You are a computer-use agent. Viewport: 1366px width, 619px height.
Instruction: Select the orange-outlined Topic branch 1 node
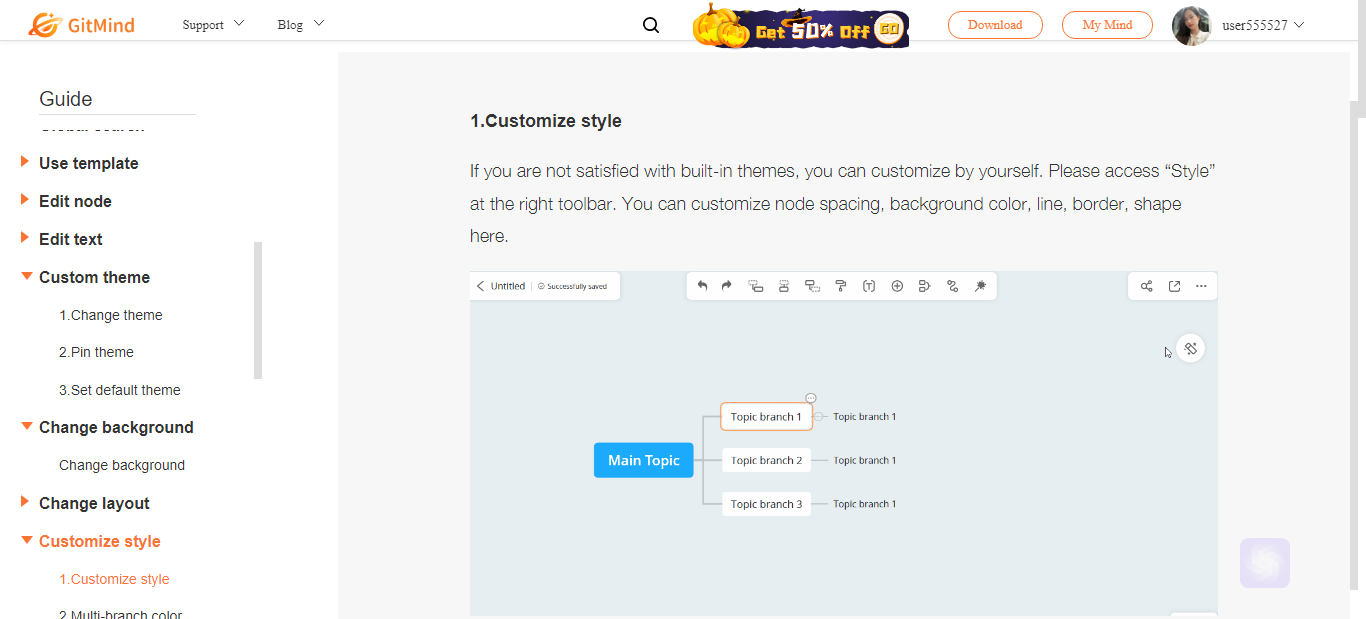pos(766,417)
